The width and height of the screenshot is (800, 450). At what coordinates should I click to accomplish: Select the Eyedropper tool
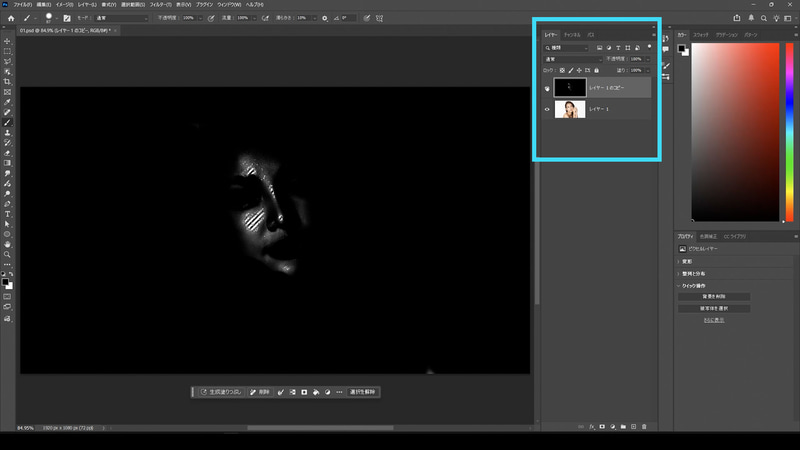(x=8, y=102)
